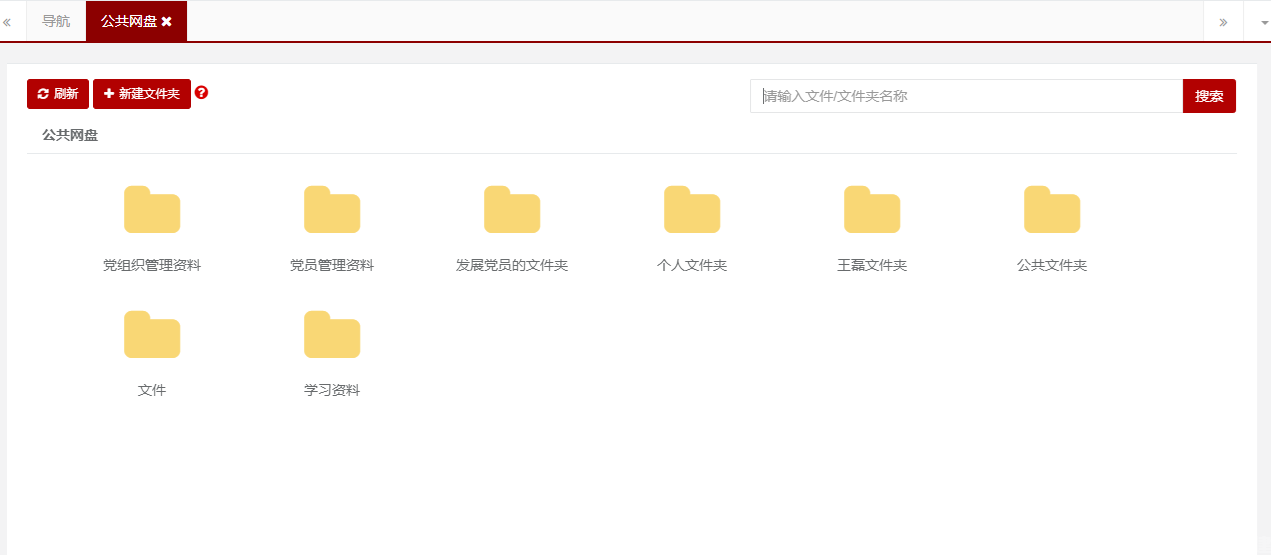Focus the file/folder name search field

pos(966,96)
